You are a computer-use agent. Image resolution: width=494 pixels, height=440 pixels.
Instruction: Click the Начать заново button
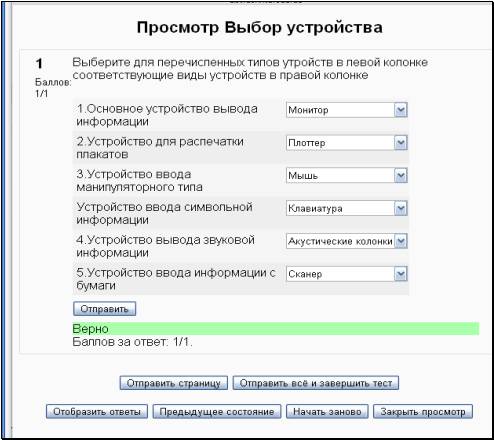coord(327,412)
